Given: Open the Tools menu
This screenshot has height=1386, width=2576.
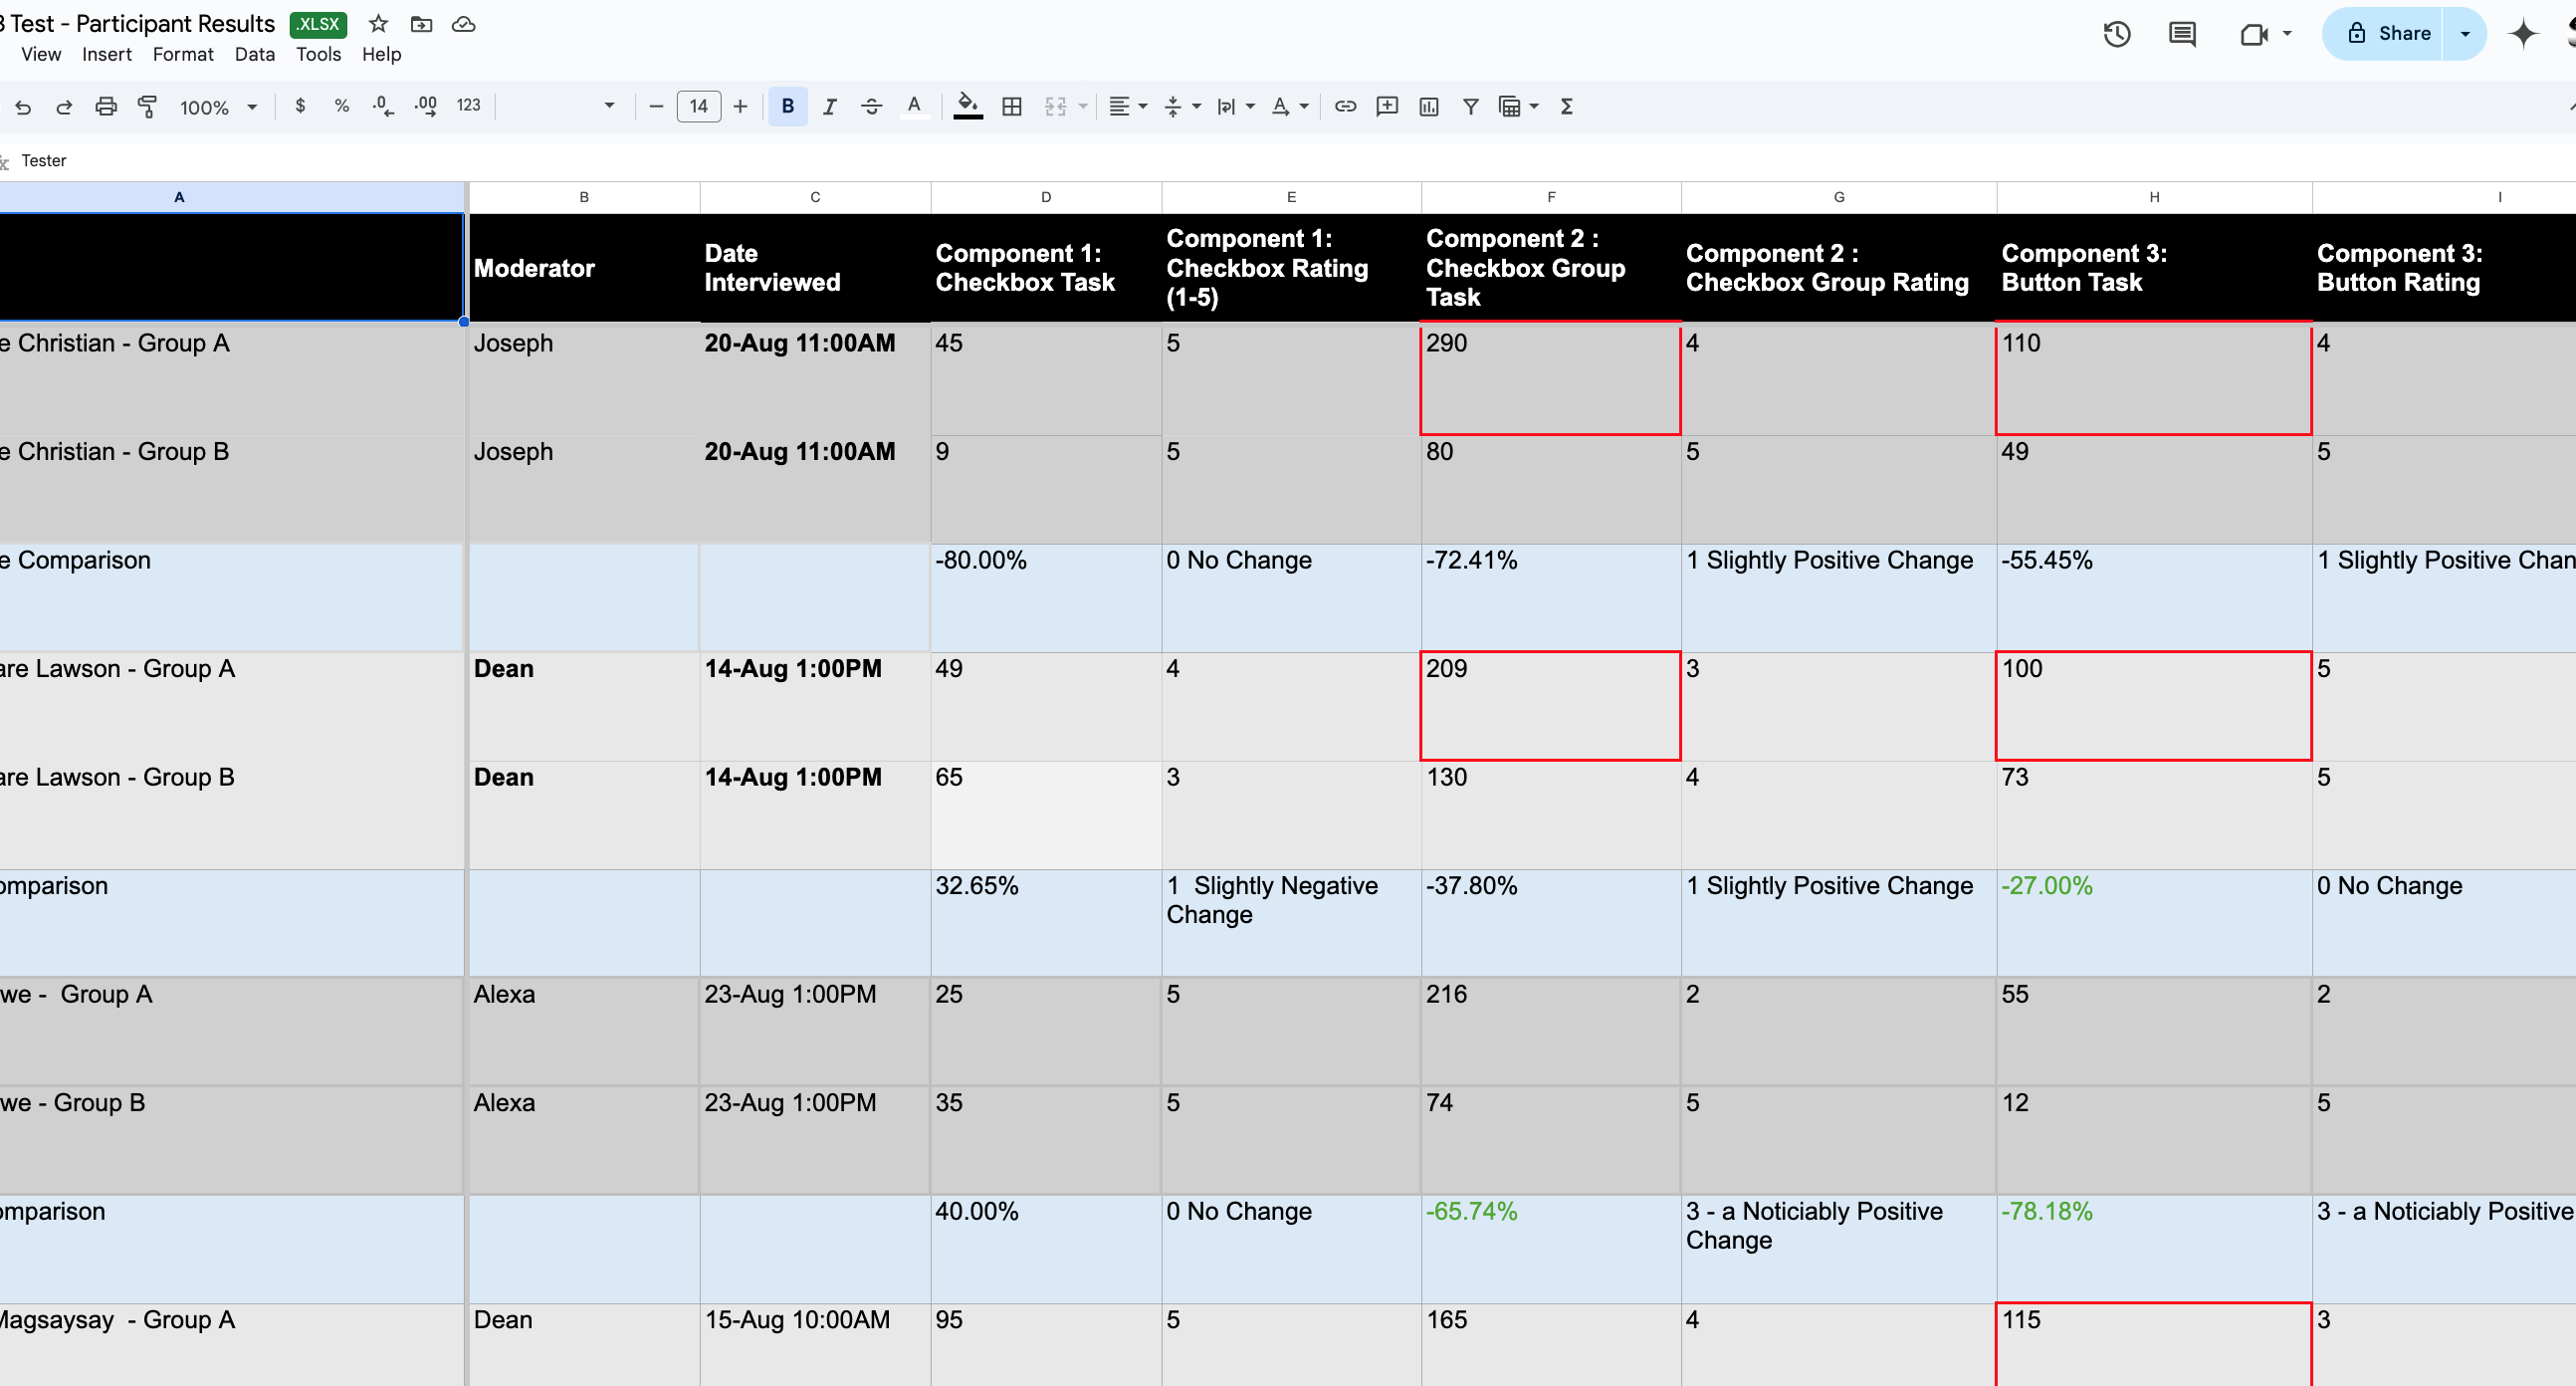Looking at the screenshot, I should click(x=318, y=54).
